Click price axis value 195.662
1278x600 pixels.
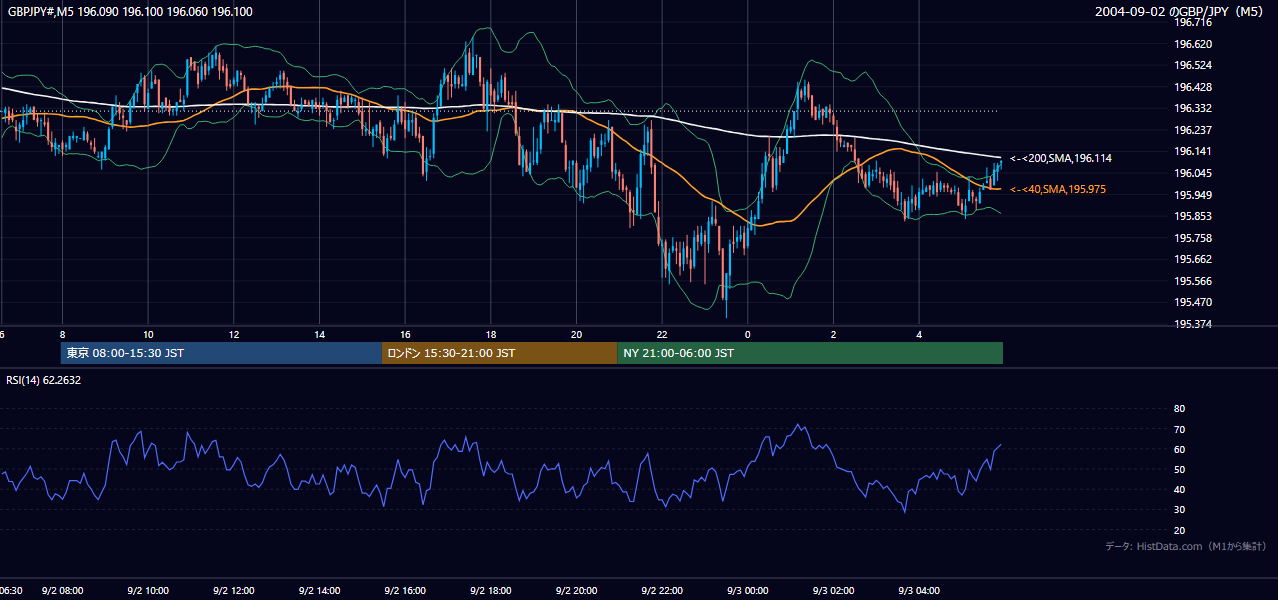[x=1192, y=259]
